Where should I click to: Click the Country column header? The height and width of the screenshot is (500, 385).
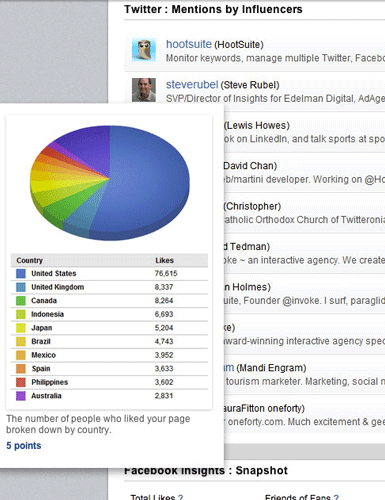tap(30, 260)
